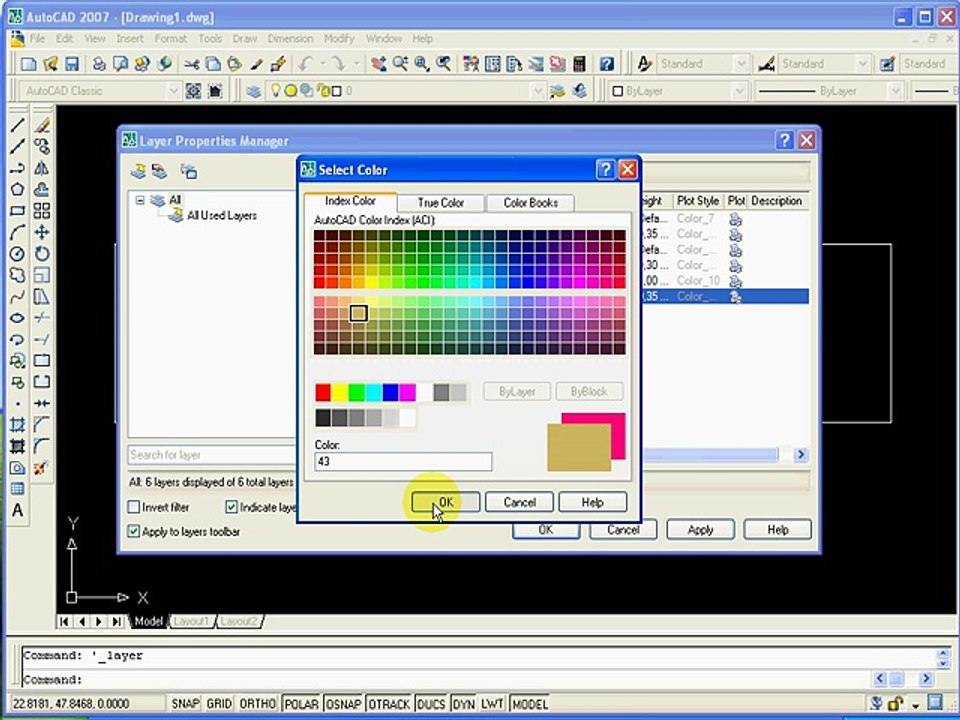Screen dimensions: 960x720
Task: Open the Layer Properties Manager toolbar icon
Action: (253, 91)
